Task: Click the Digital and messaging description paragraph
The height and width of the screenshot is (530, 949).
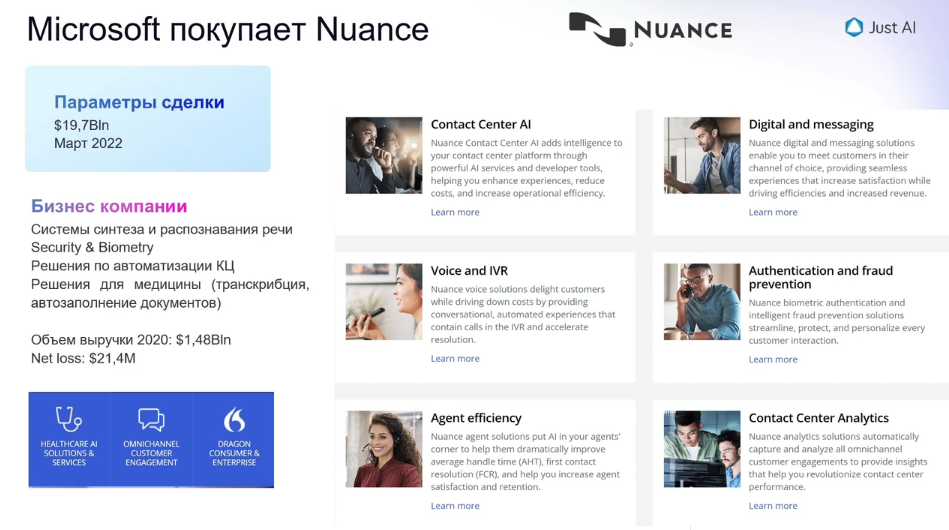Action: click(839, 168)
